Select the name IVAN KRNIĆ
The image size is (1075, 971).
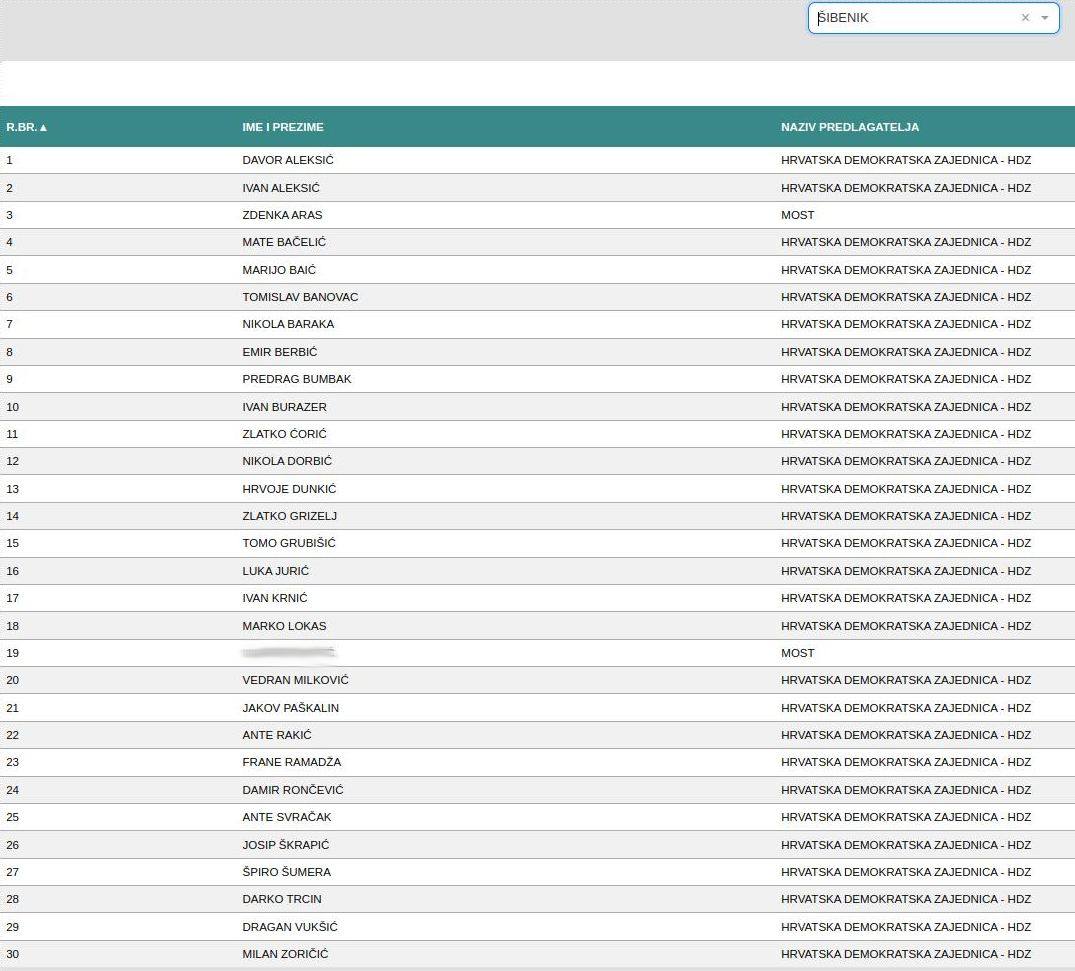tap(274, 598)
